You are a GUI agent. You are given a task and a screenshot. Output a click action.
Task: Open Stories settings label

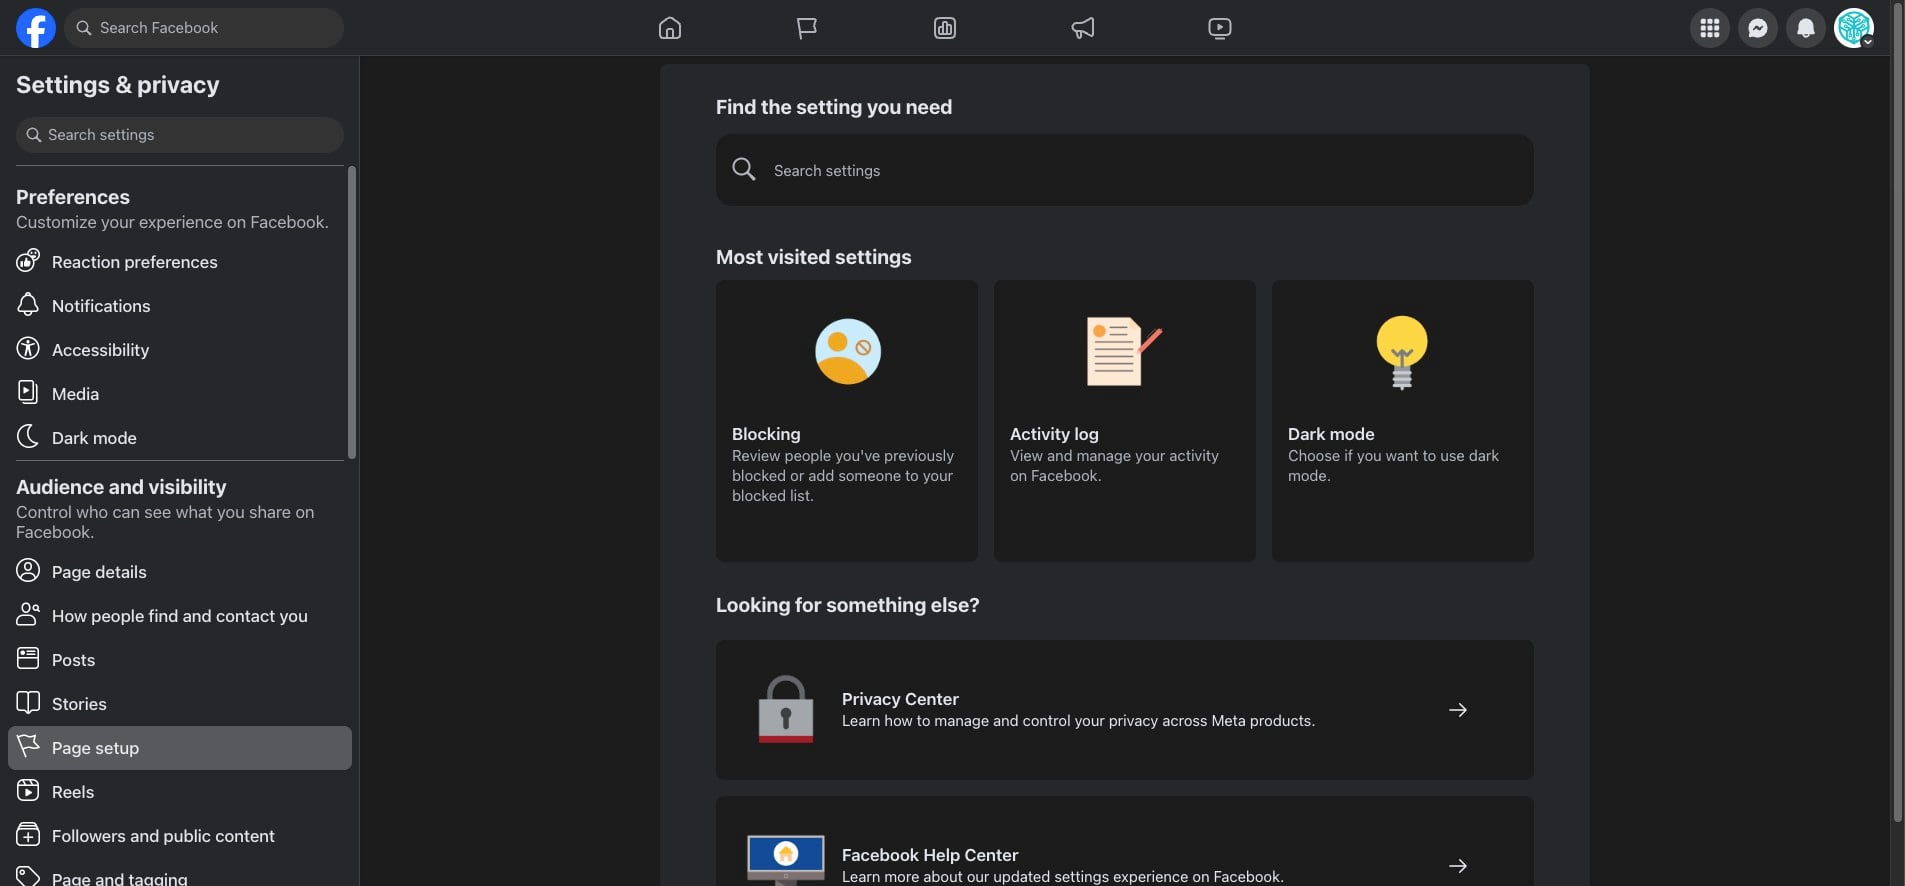tap(79, 704)
